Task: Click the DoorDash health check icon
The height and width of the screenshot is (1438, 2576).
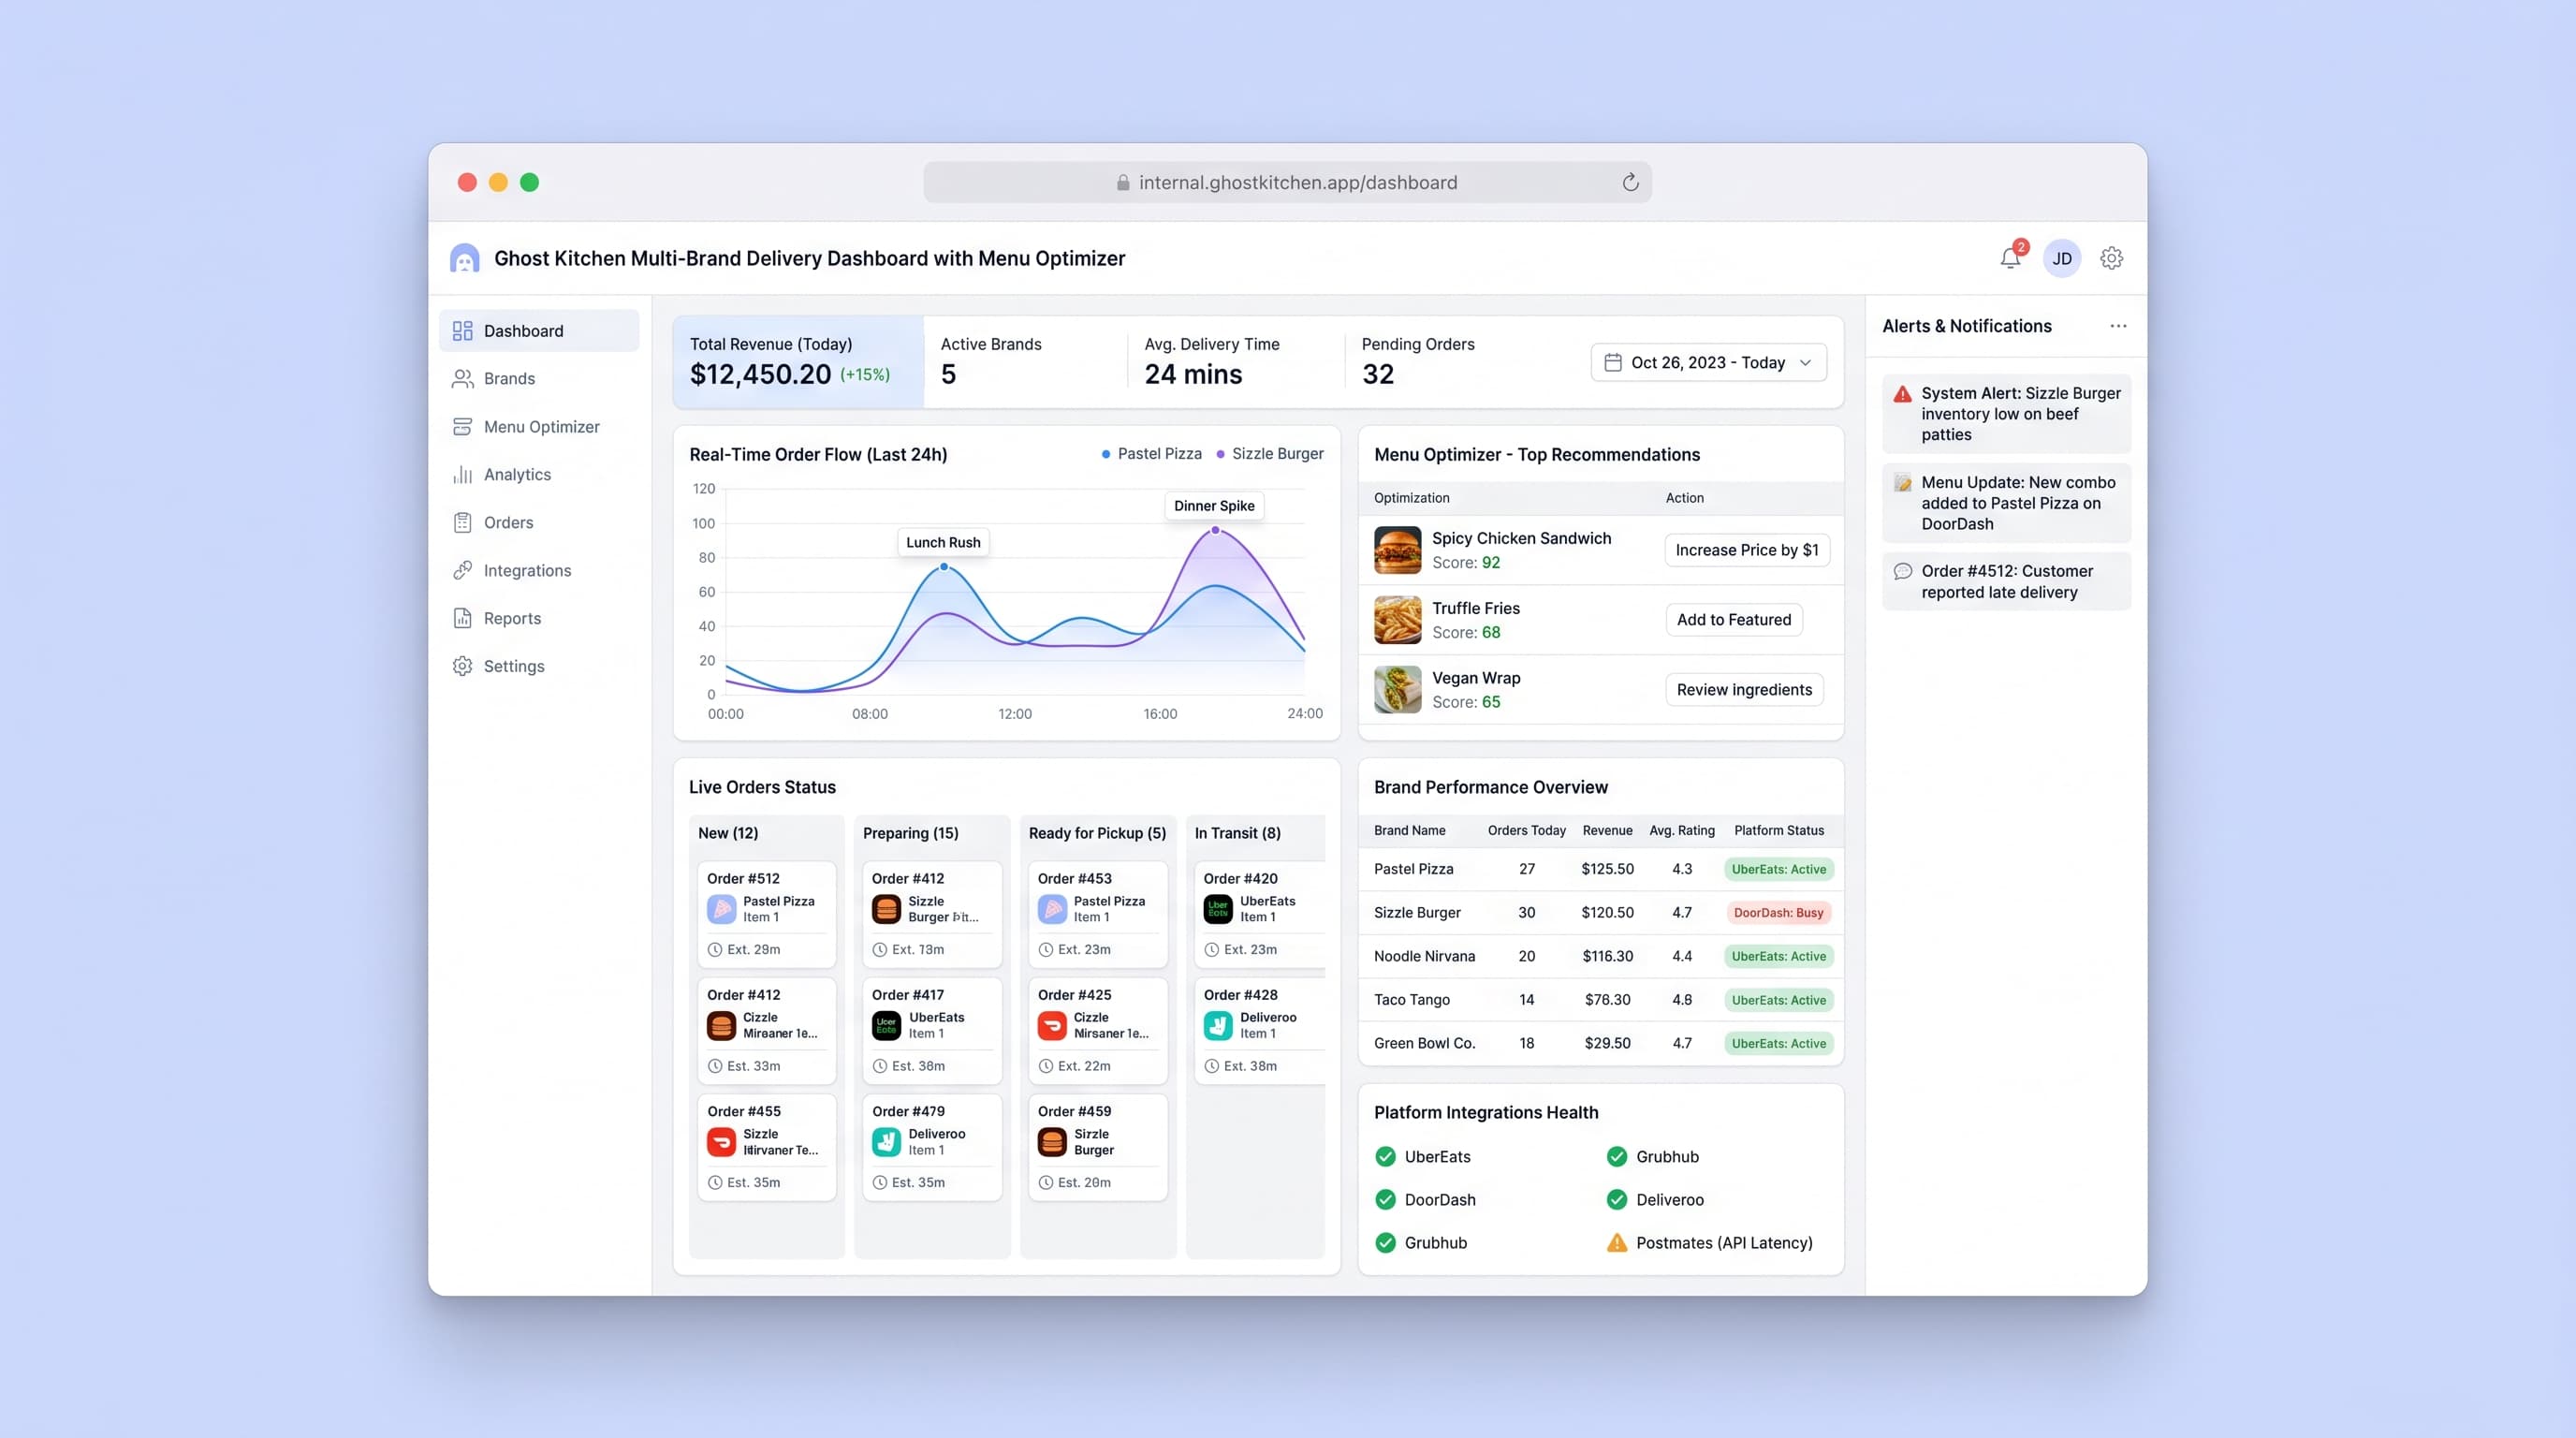Action: click(x=1385, y=1200)
